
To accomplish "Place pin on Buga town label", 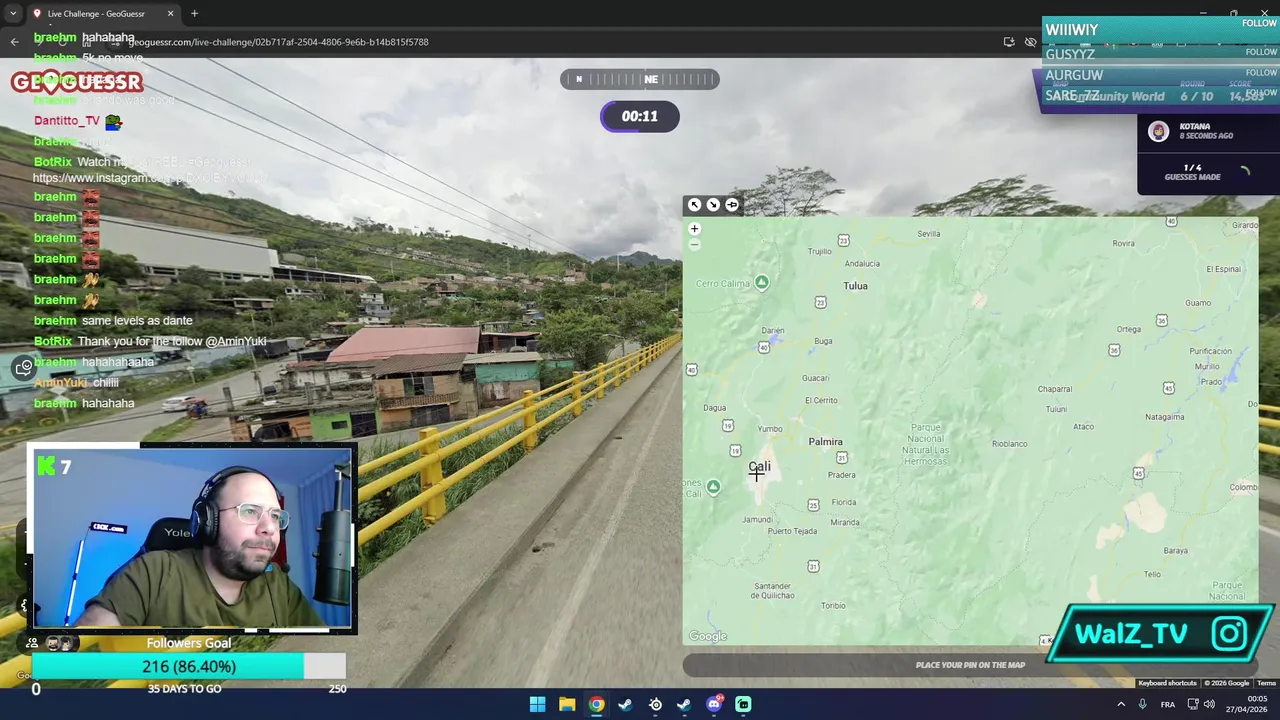I will coord(823,341).
